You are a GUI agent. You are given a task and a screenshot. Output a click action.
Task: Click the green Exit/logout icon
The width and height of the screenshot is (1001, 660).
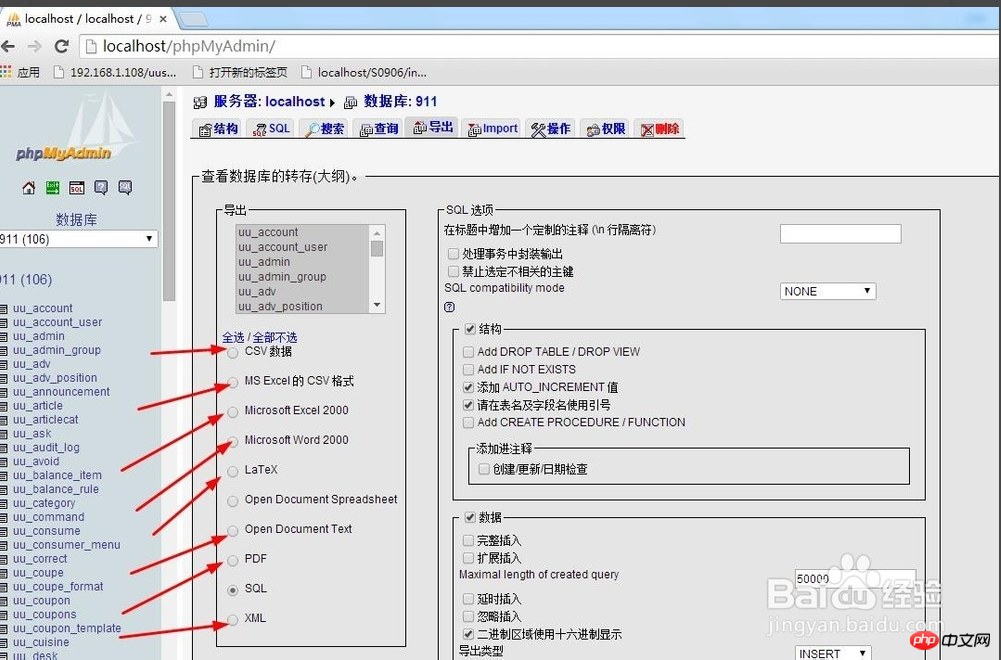tap(52, 188)
